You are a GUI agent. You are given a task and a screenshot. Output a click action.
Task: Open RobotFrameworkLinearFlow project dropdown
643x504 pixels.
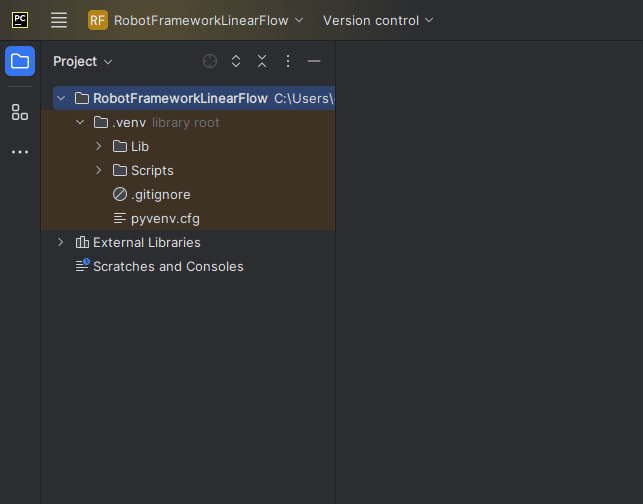(209, 20)
